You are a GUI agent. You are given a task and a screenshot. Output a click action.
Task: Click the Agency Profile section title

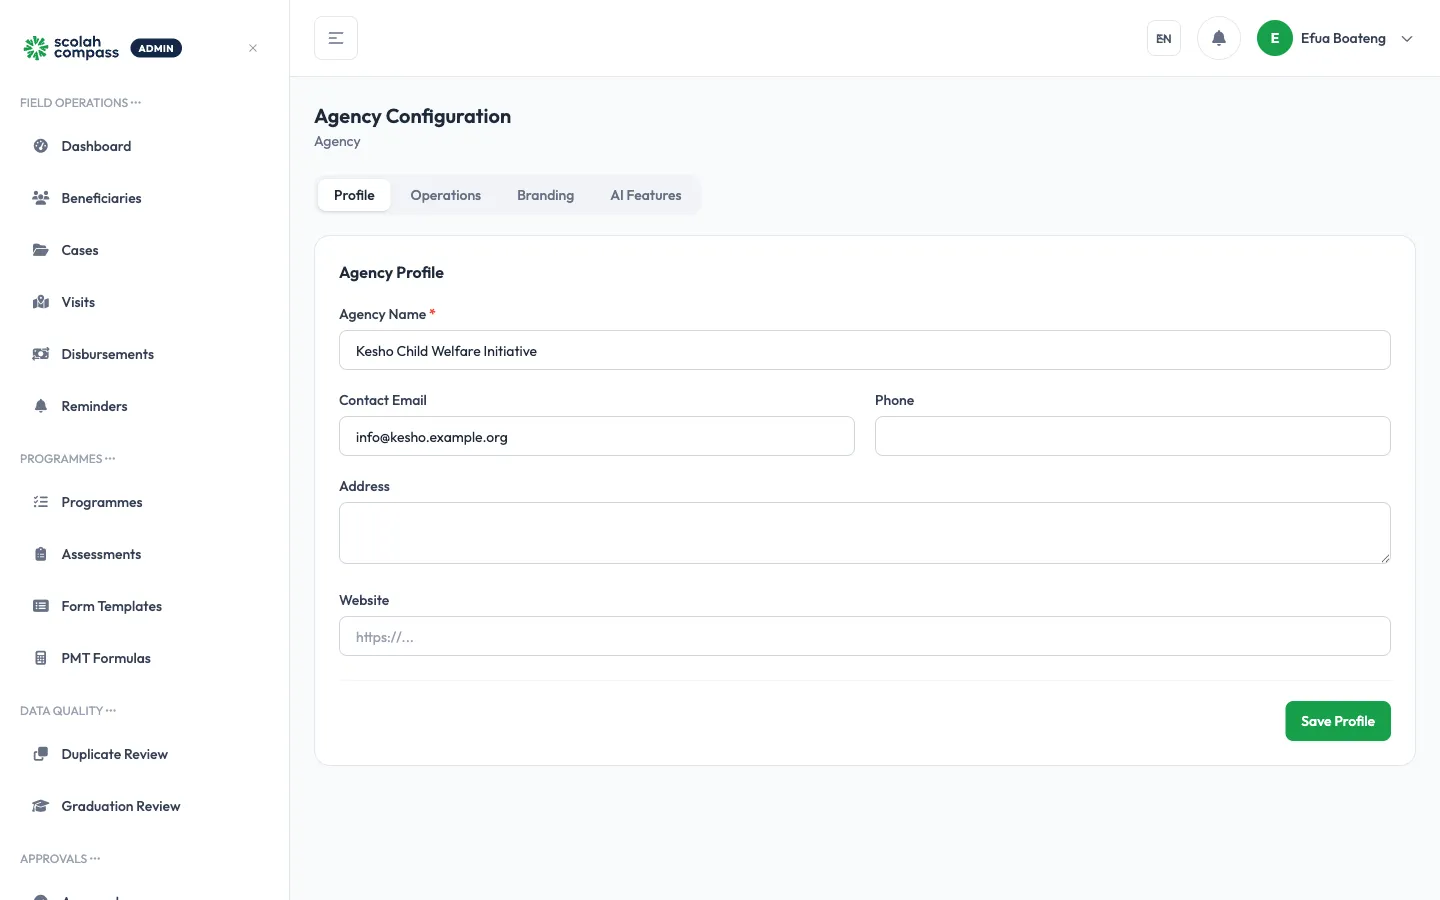point(391,272)
